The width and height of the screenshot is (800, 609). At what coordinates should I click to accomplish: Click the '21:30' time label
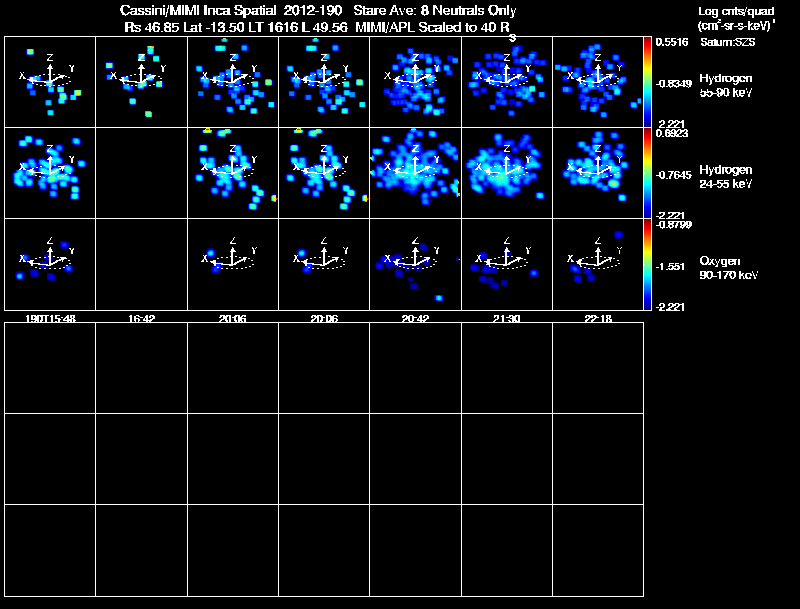click(x=507, y=318)
